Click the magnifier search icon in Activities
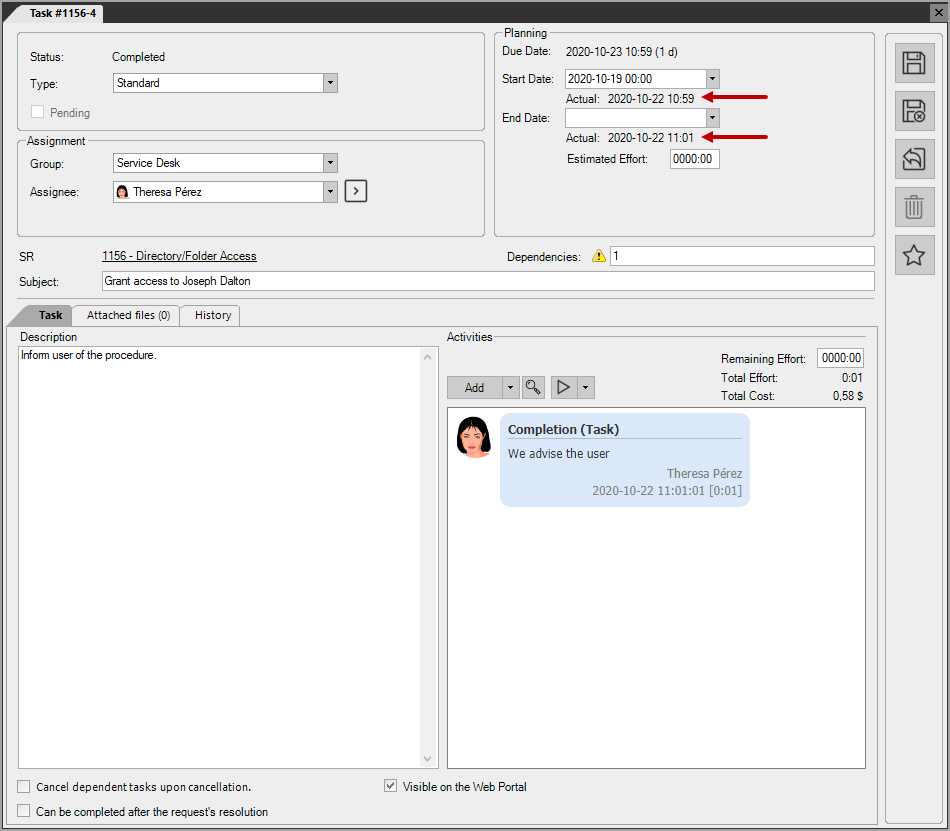Viewport: 950px width, 831px height. 533,387
